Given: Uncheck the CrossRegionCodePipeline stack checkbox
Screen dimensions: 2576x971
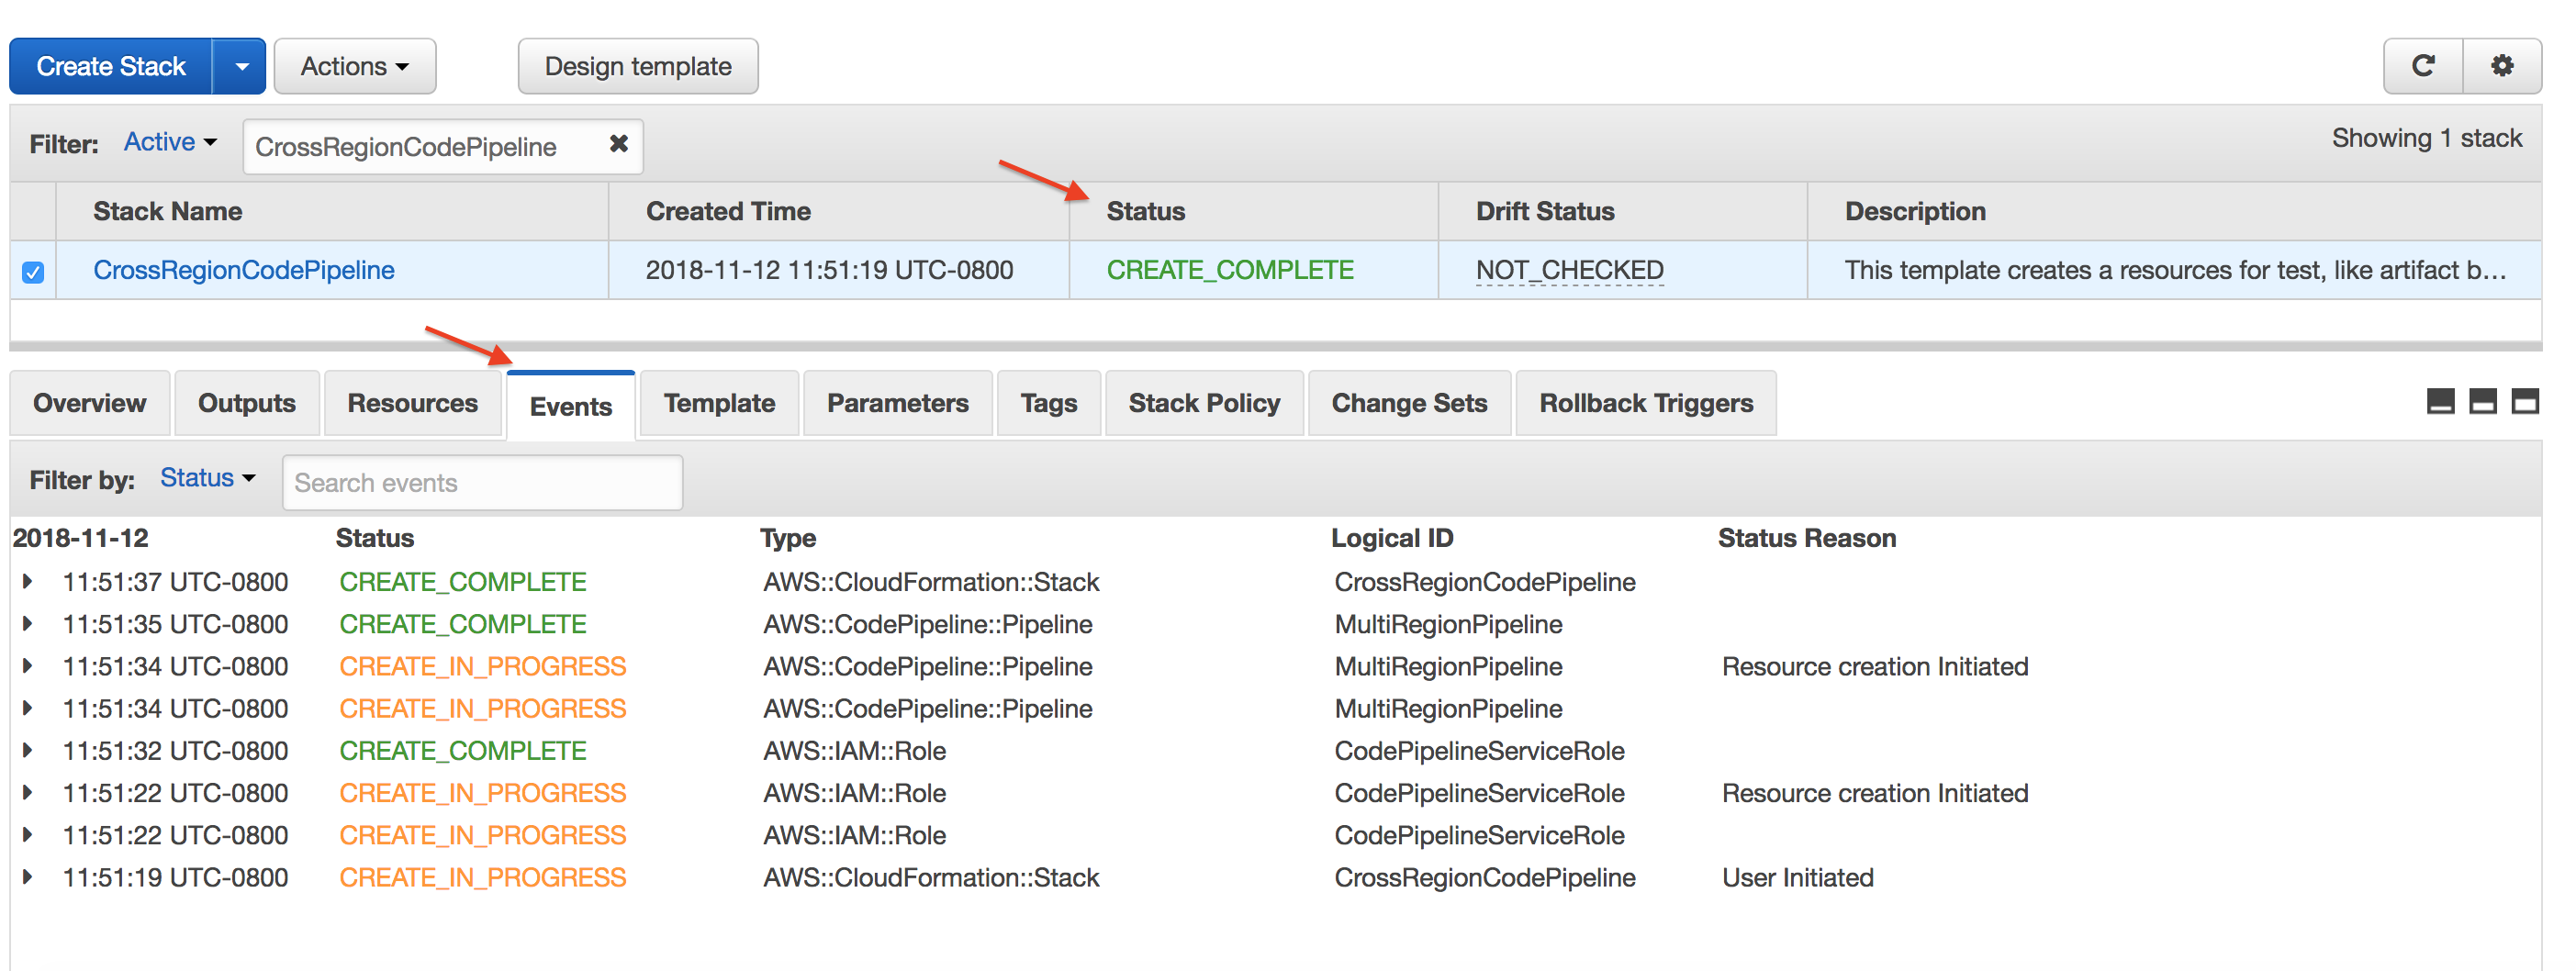Looking at the screenshot, I should [33, 272].
